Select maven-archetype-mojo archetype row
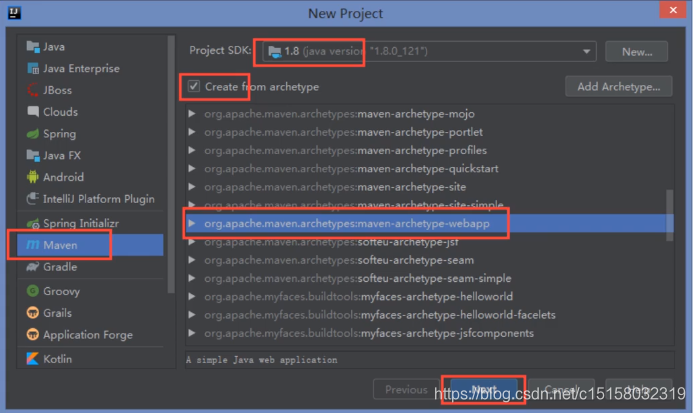 pyautogui.click(x=429, y=114)
